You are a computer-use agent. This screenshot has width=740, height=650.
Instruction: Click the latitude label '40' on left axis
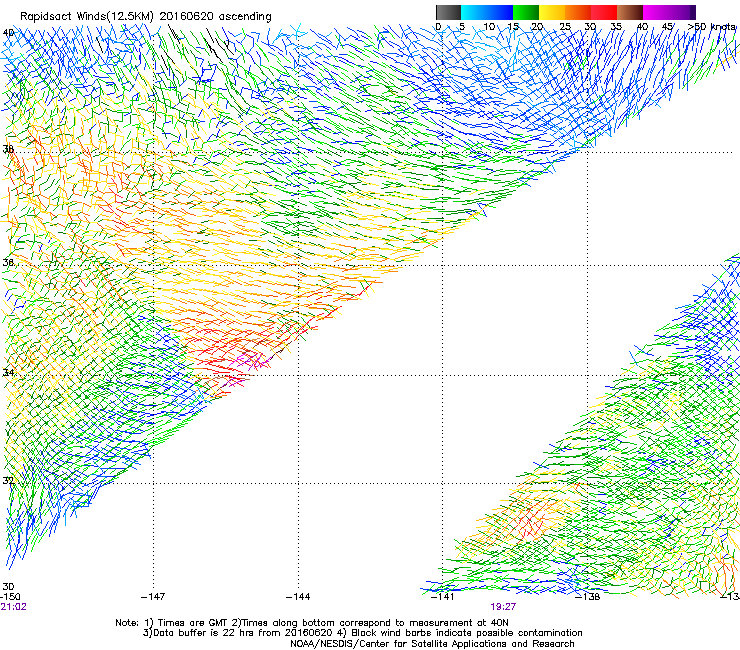point(8,33)
